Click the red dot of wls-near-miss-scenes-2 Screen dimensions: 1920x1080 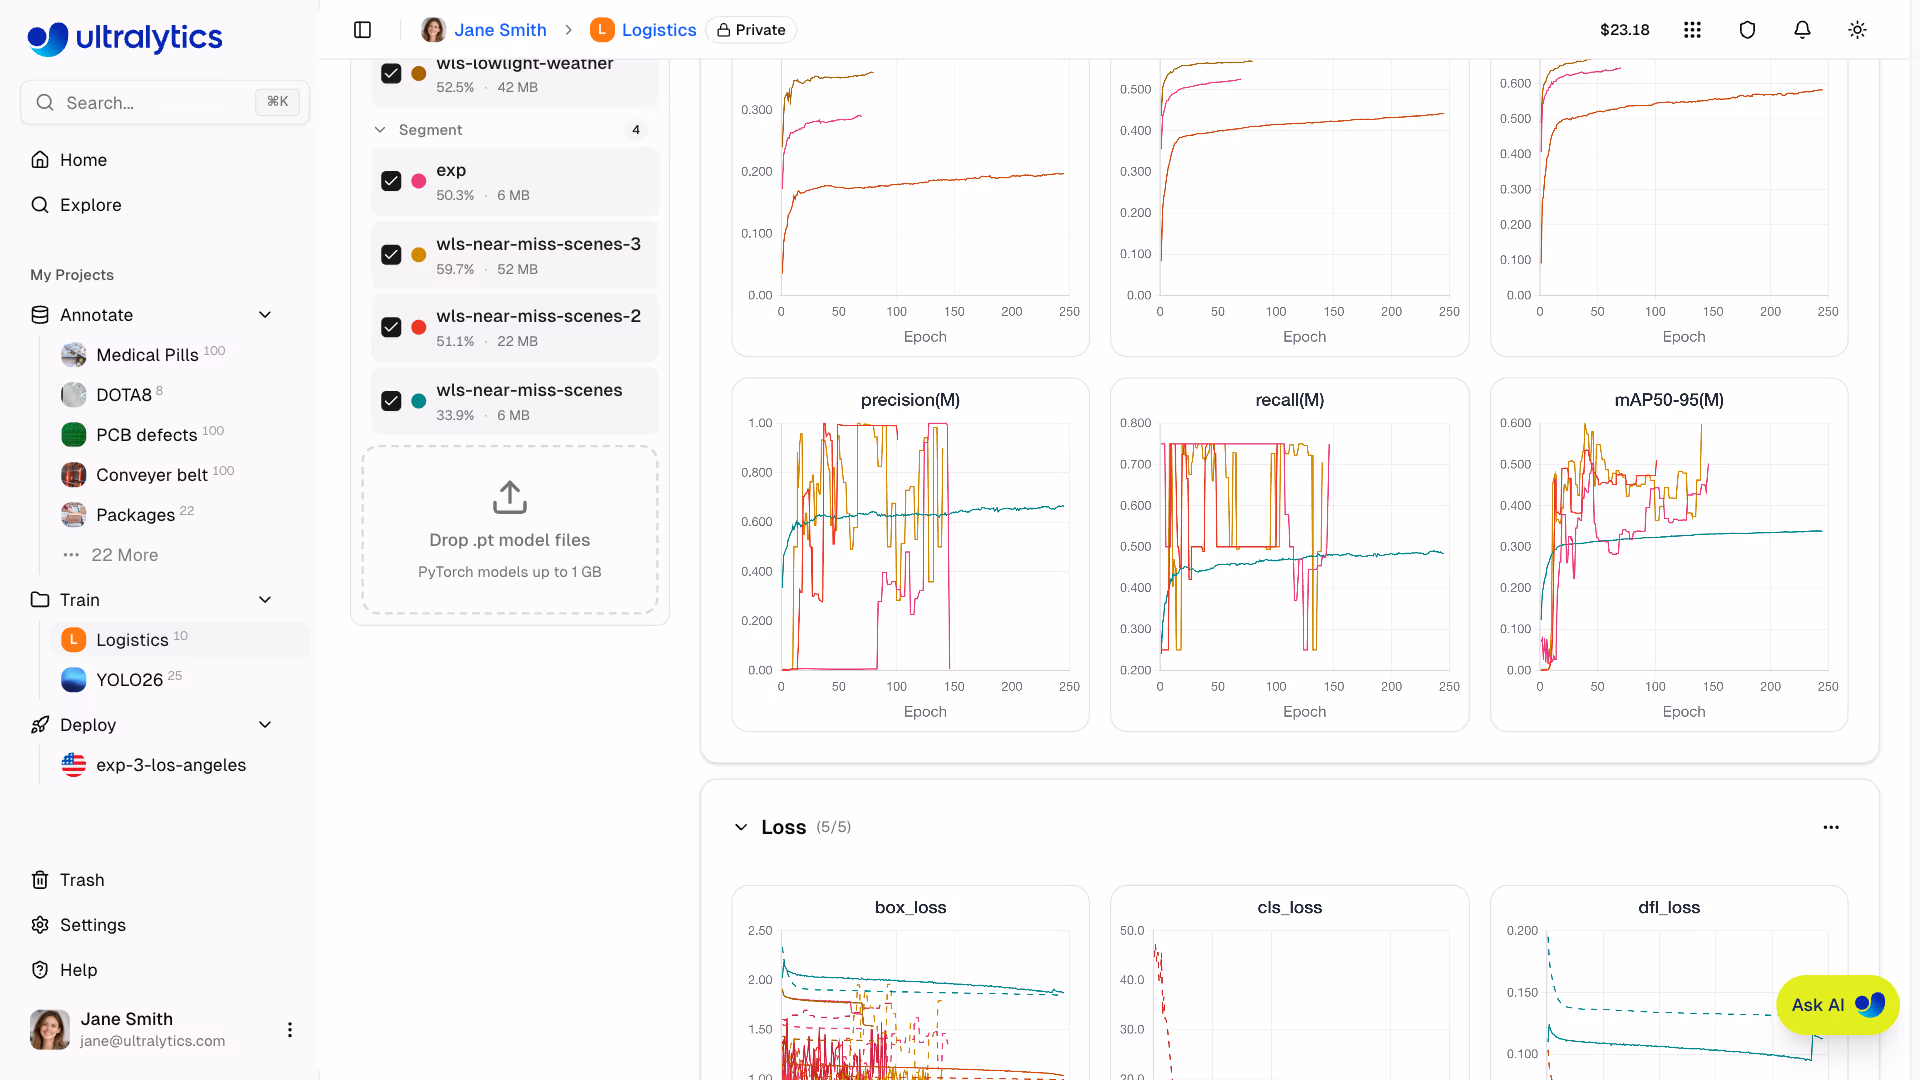[419, 327]
